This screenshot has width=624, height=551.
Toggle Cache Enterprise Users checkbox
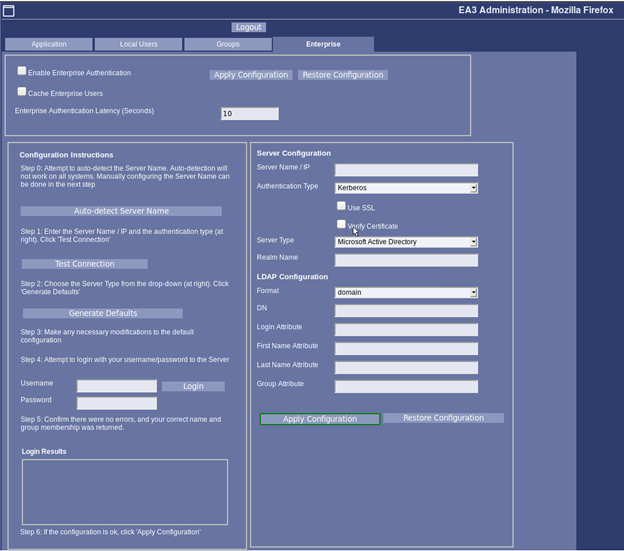22,91
